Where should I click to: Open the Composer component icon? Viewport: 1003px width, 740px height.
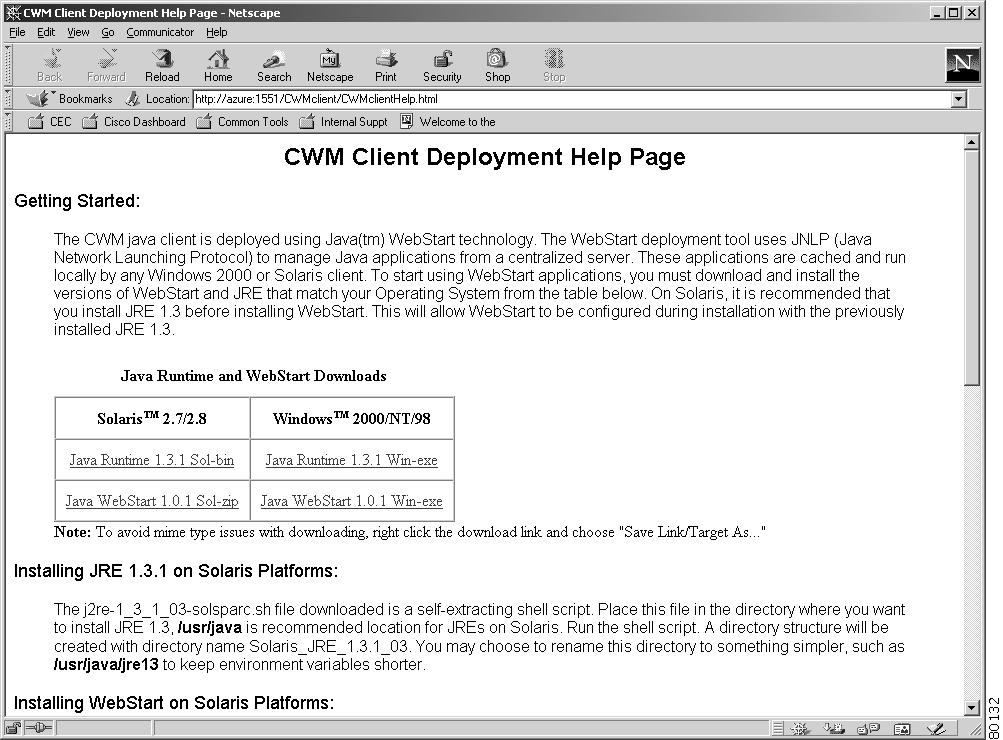(936, 728)
